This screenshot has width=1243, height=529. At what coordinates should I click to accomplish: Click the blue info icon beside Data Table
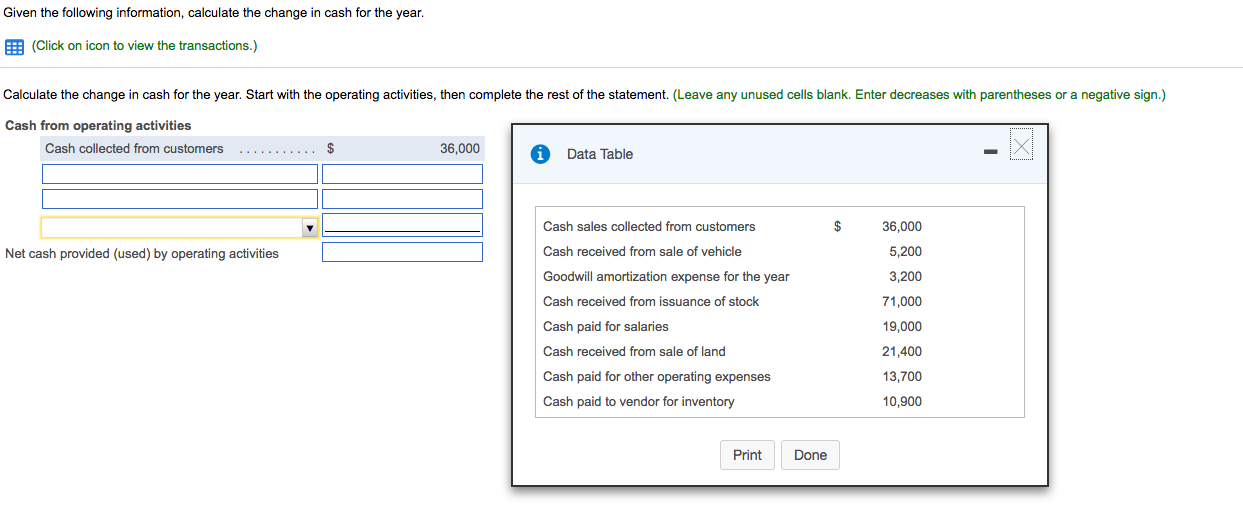click(540, 154)
